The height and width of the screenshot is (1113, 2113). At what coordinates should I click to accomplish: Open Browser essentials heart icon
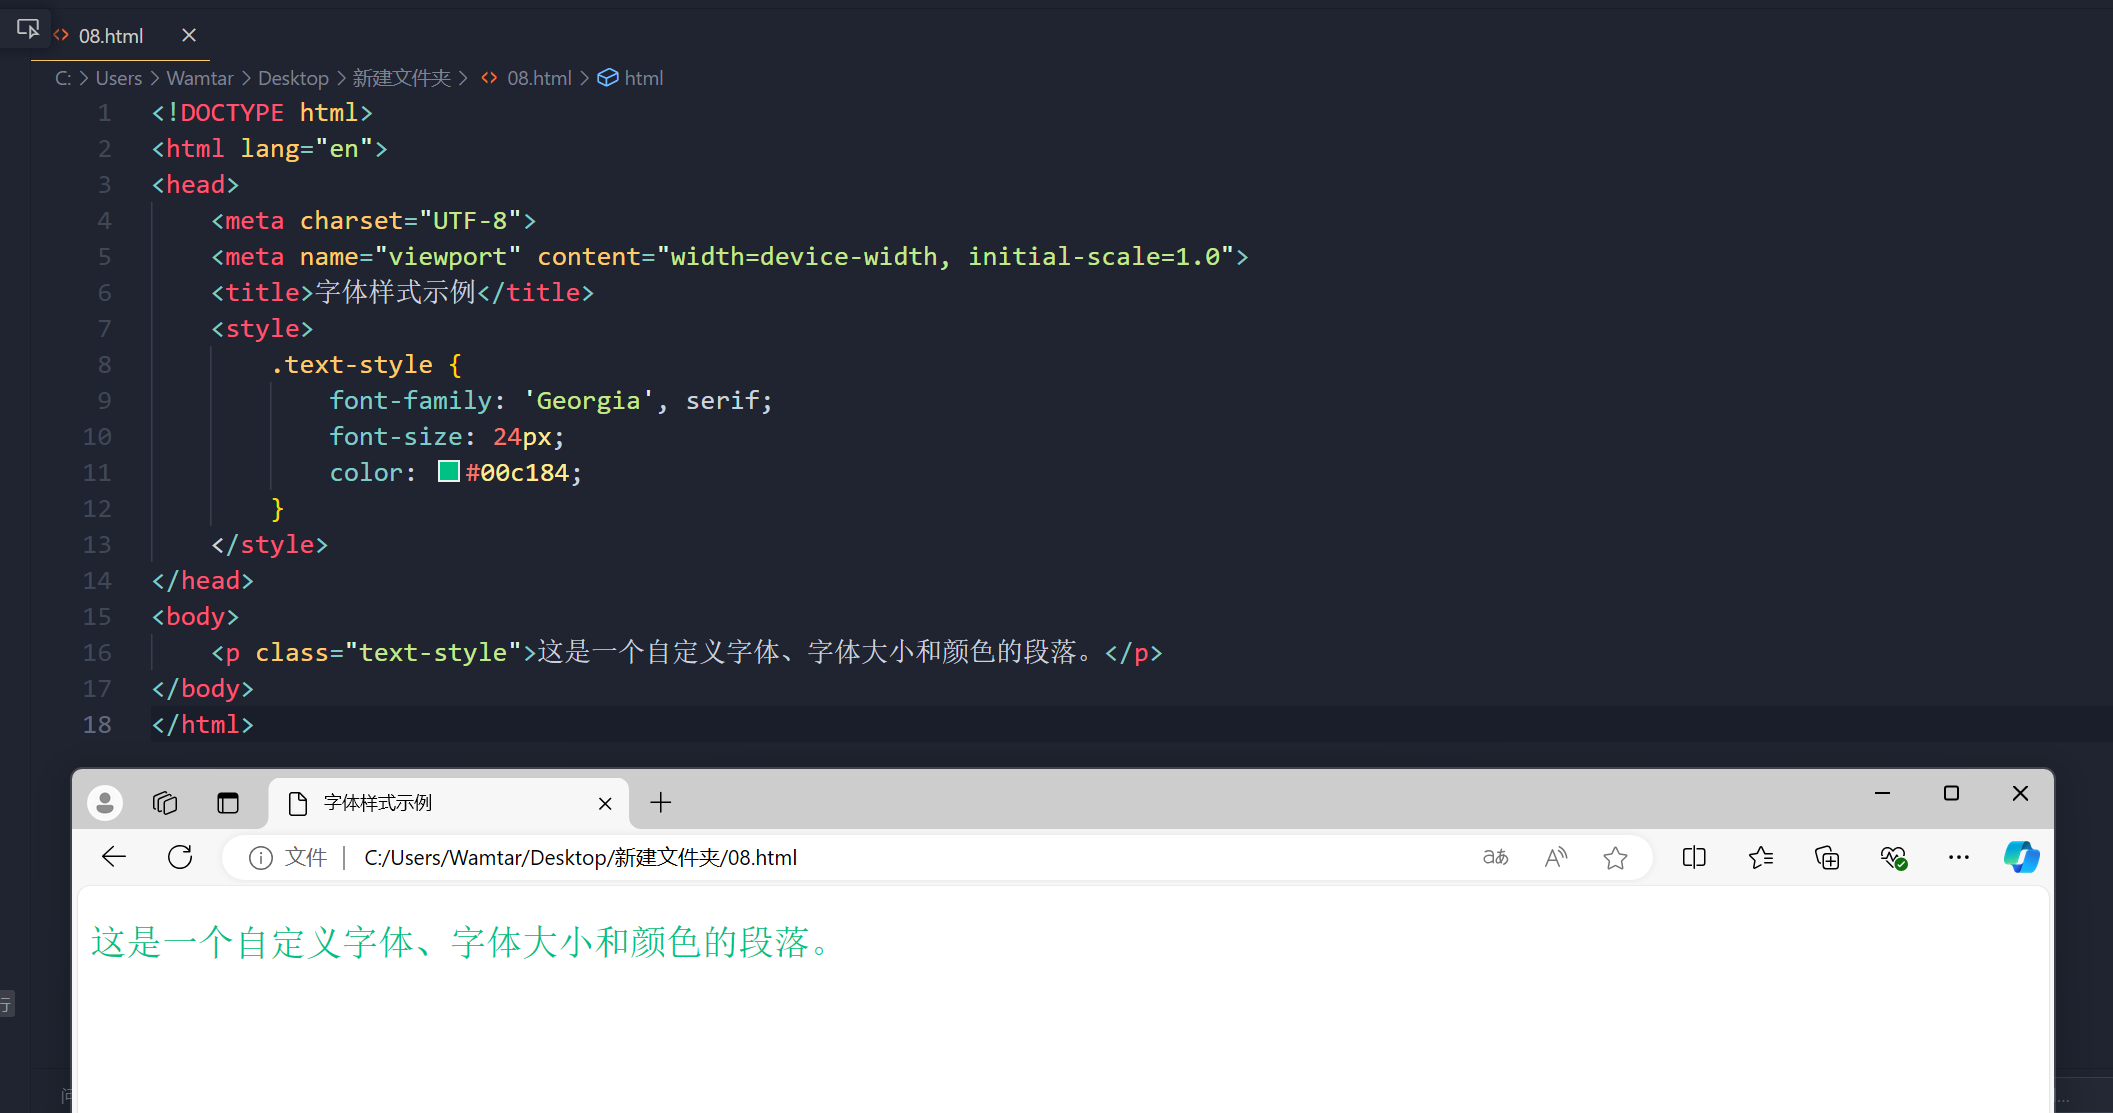[1893, 857]
